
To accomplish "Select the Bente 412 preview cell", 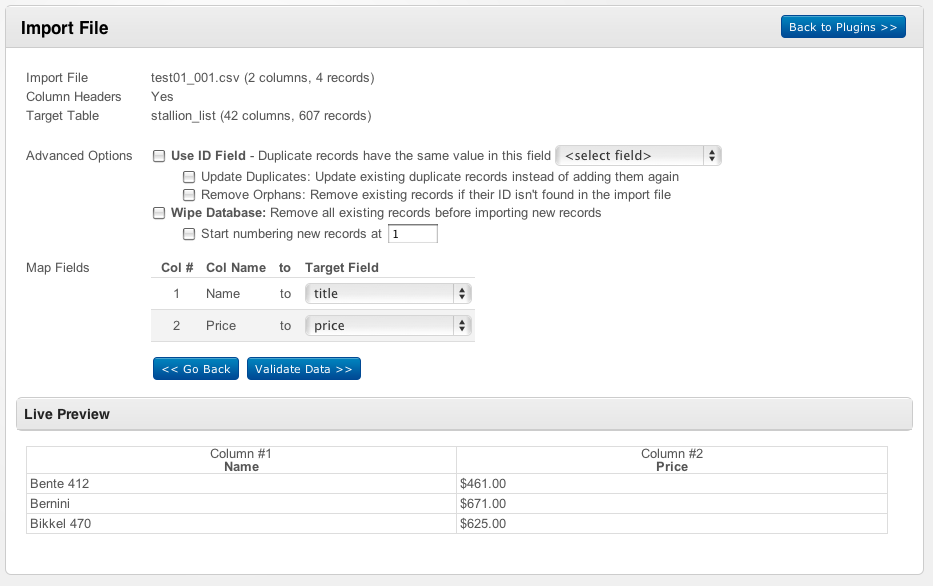I will coord(241,484).
